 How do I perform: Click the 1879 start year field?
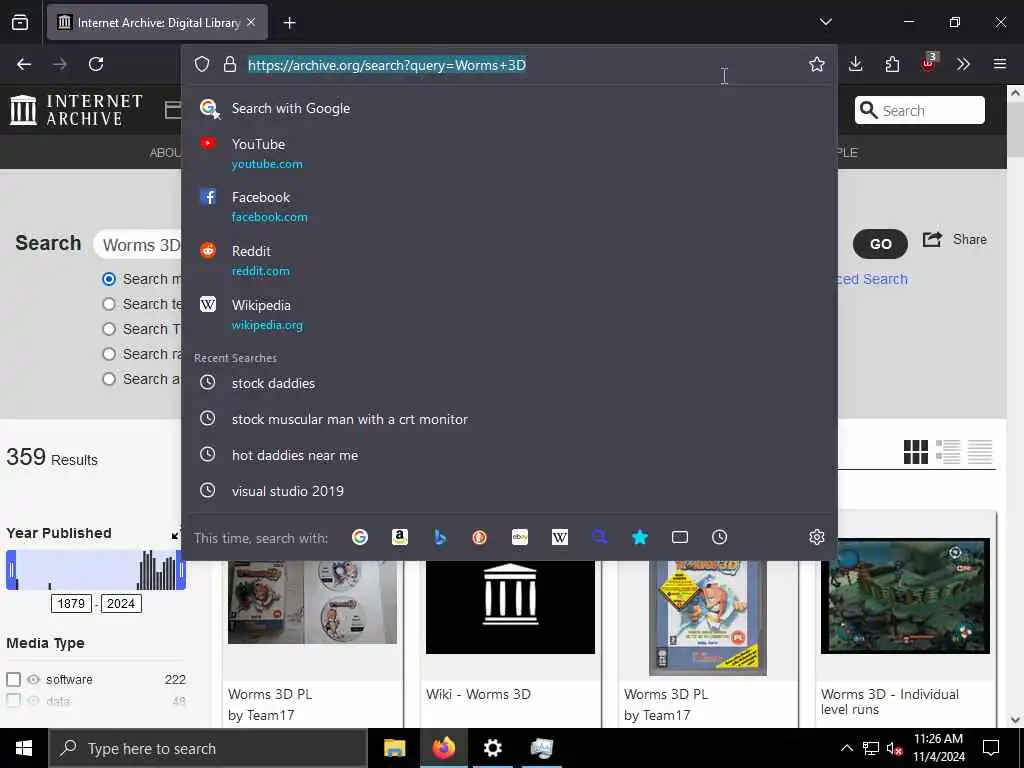pos(71,603)
